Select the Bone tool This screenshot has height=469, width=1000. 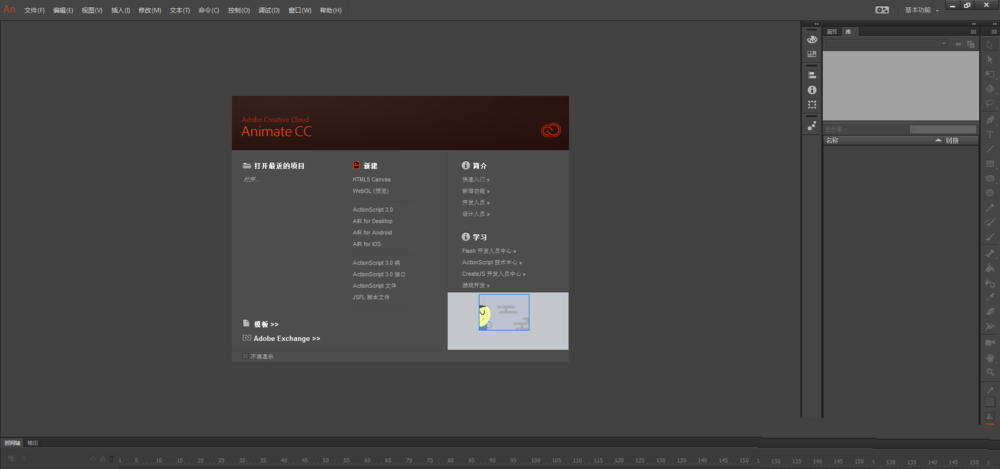(990, 254)
